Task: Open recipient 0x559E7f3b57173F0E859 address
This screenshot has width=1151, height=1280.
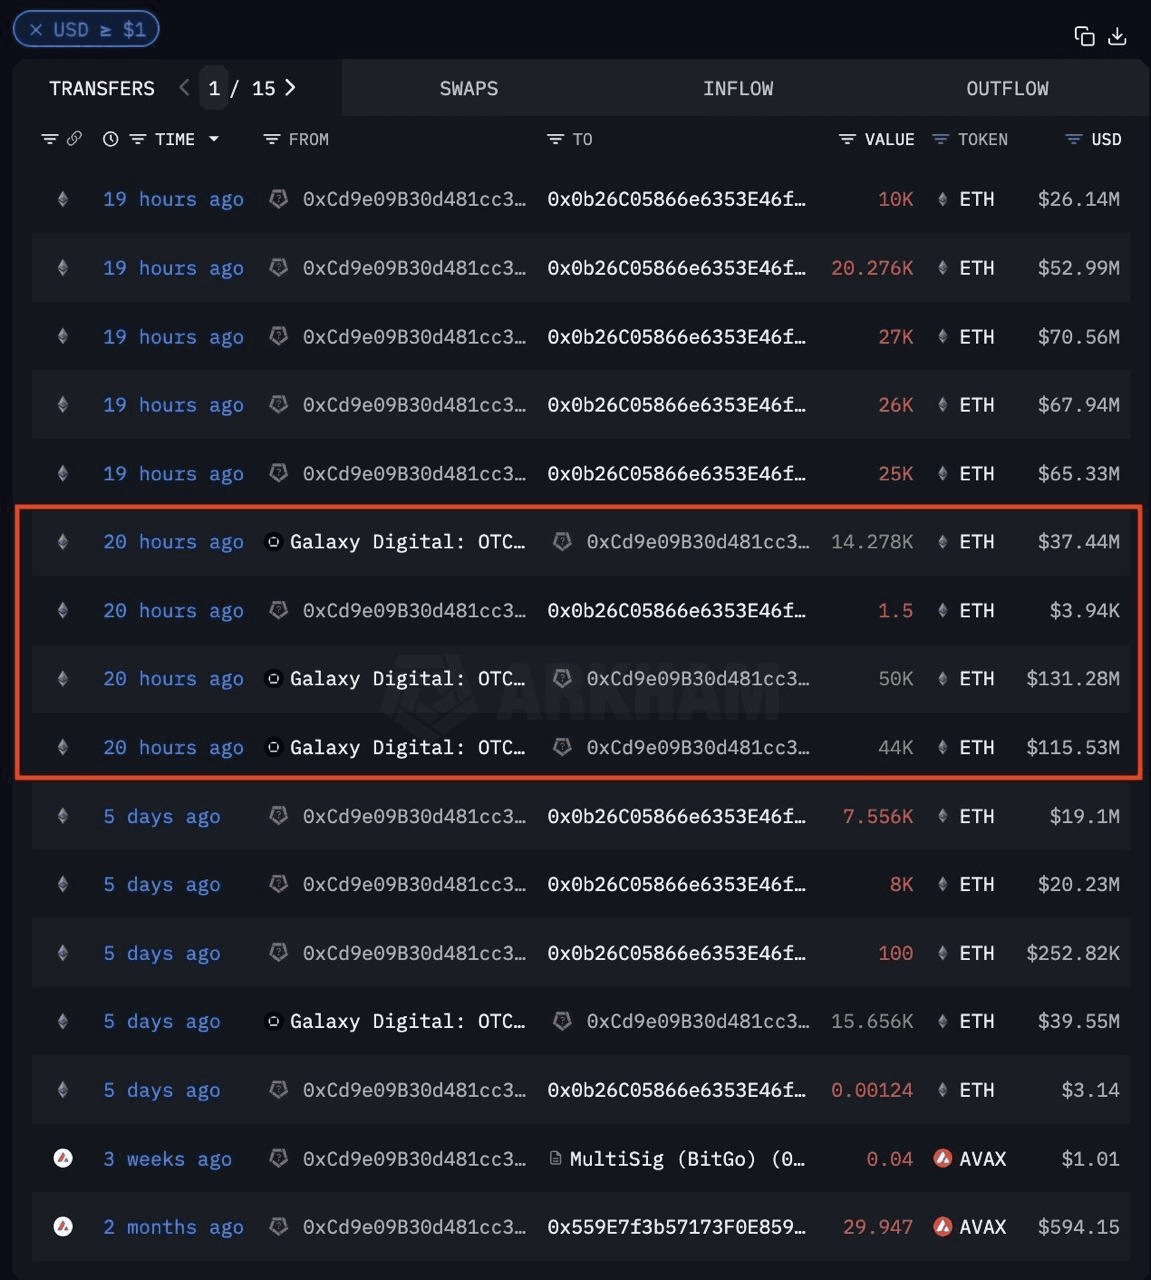Action: click(x=676, y=1227)
